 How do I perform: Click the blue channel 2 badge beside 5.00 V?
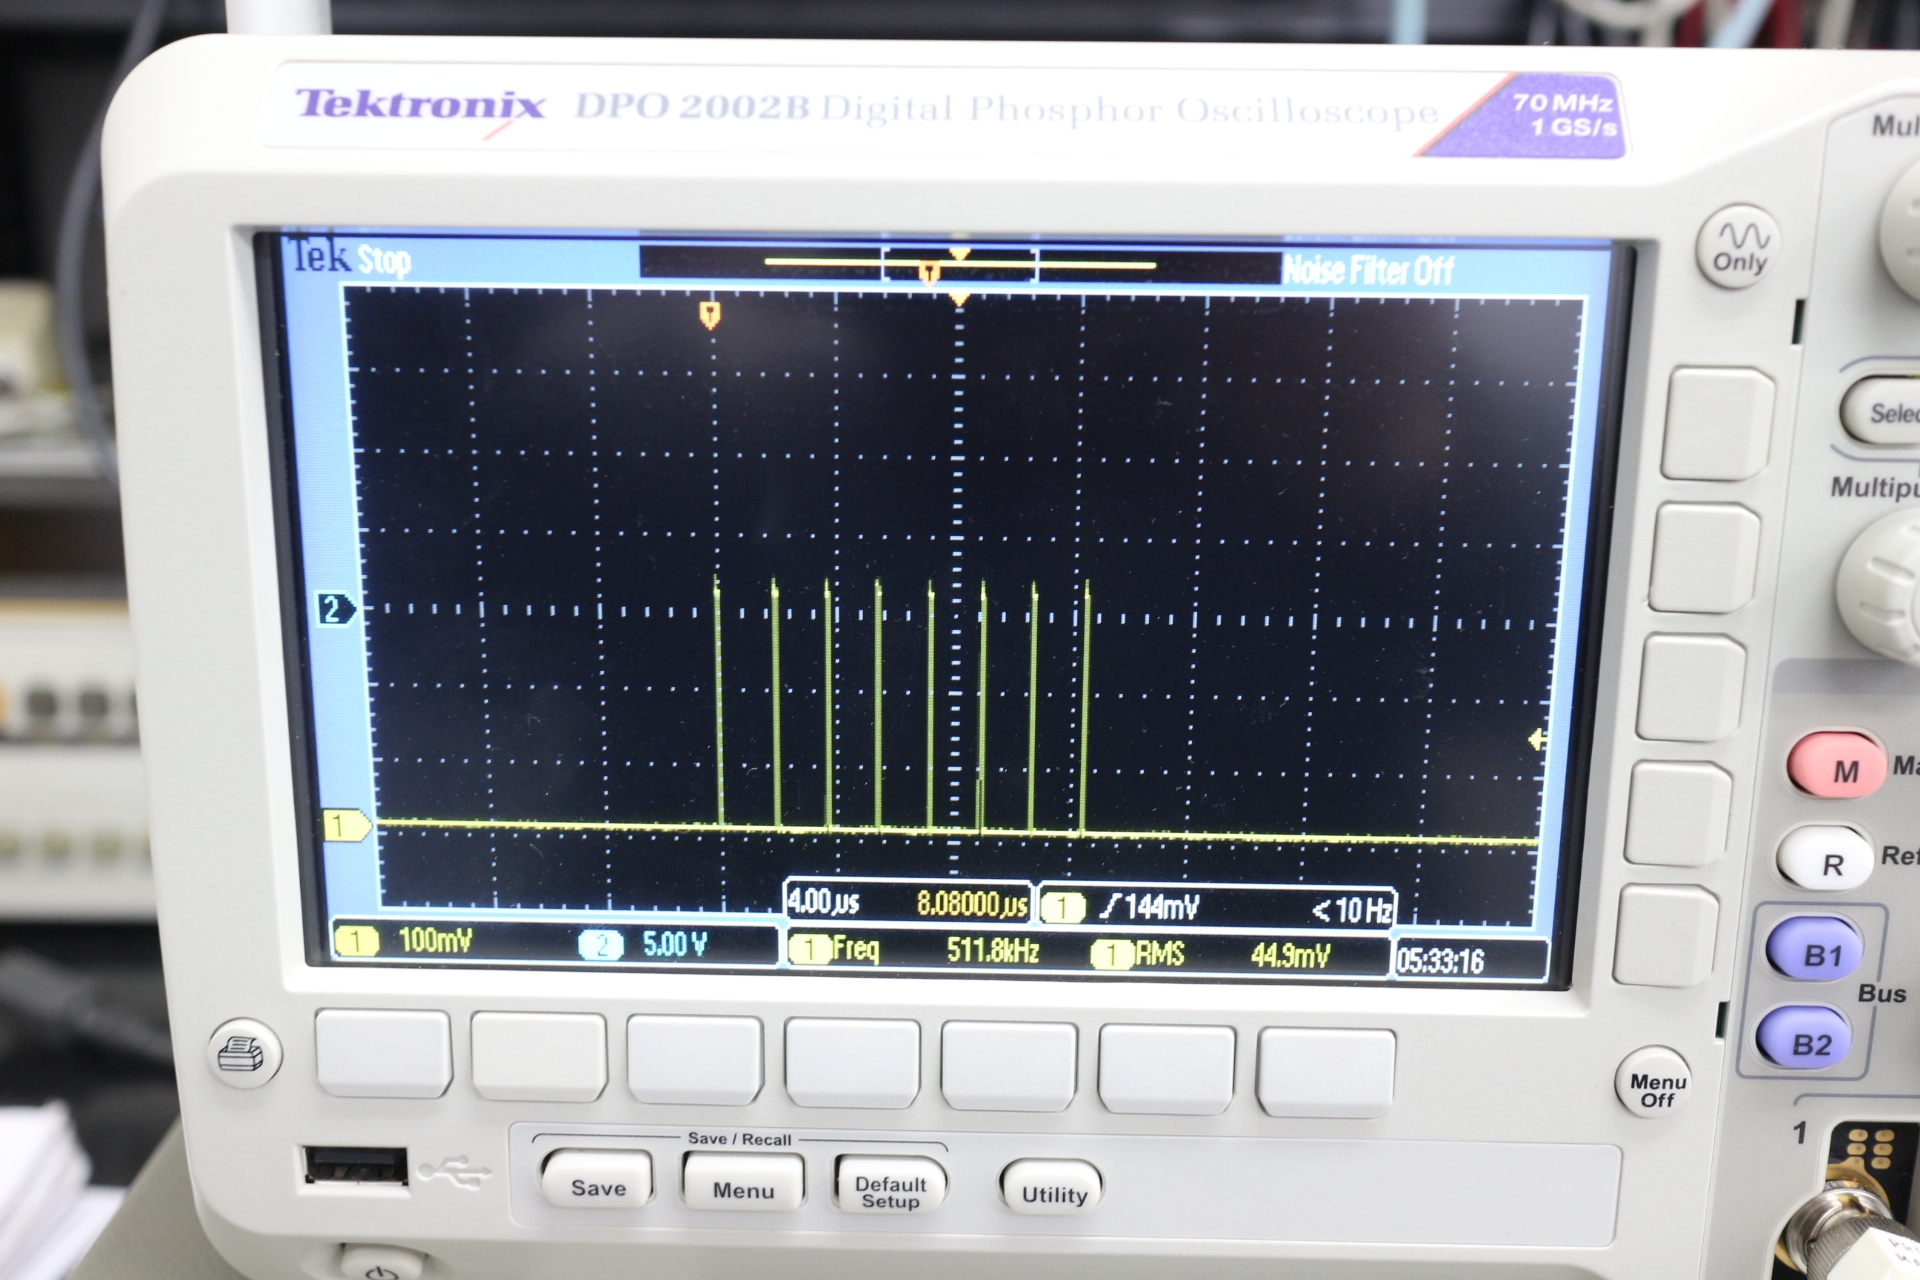(600, 944)
